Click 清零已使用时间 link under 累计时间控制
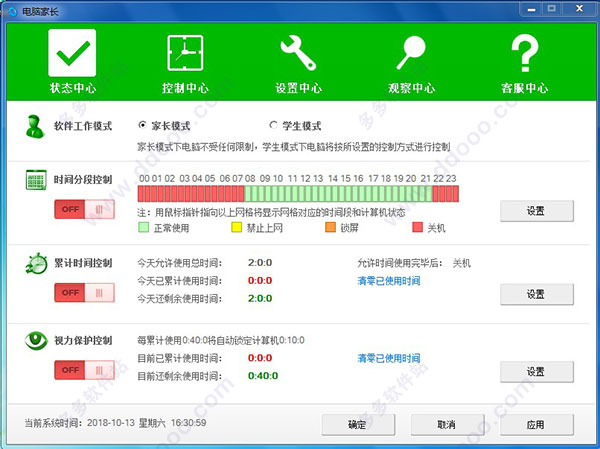 coord(389,281)
